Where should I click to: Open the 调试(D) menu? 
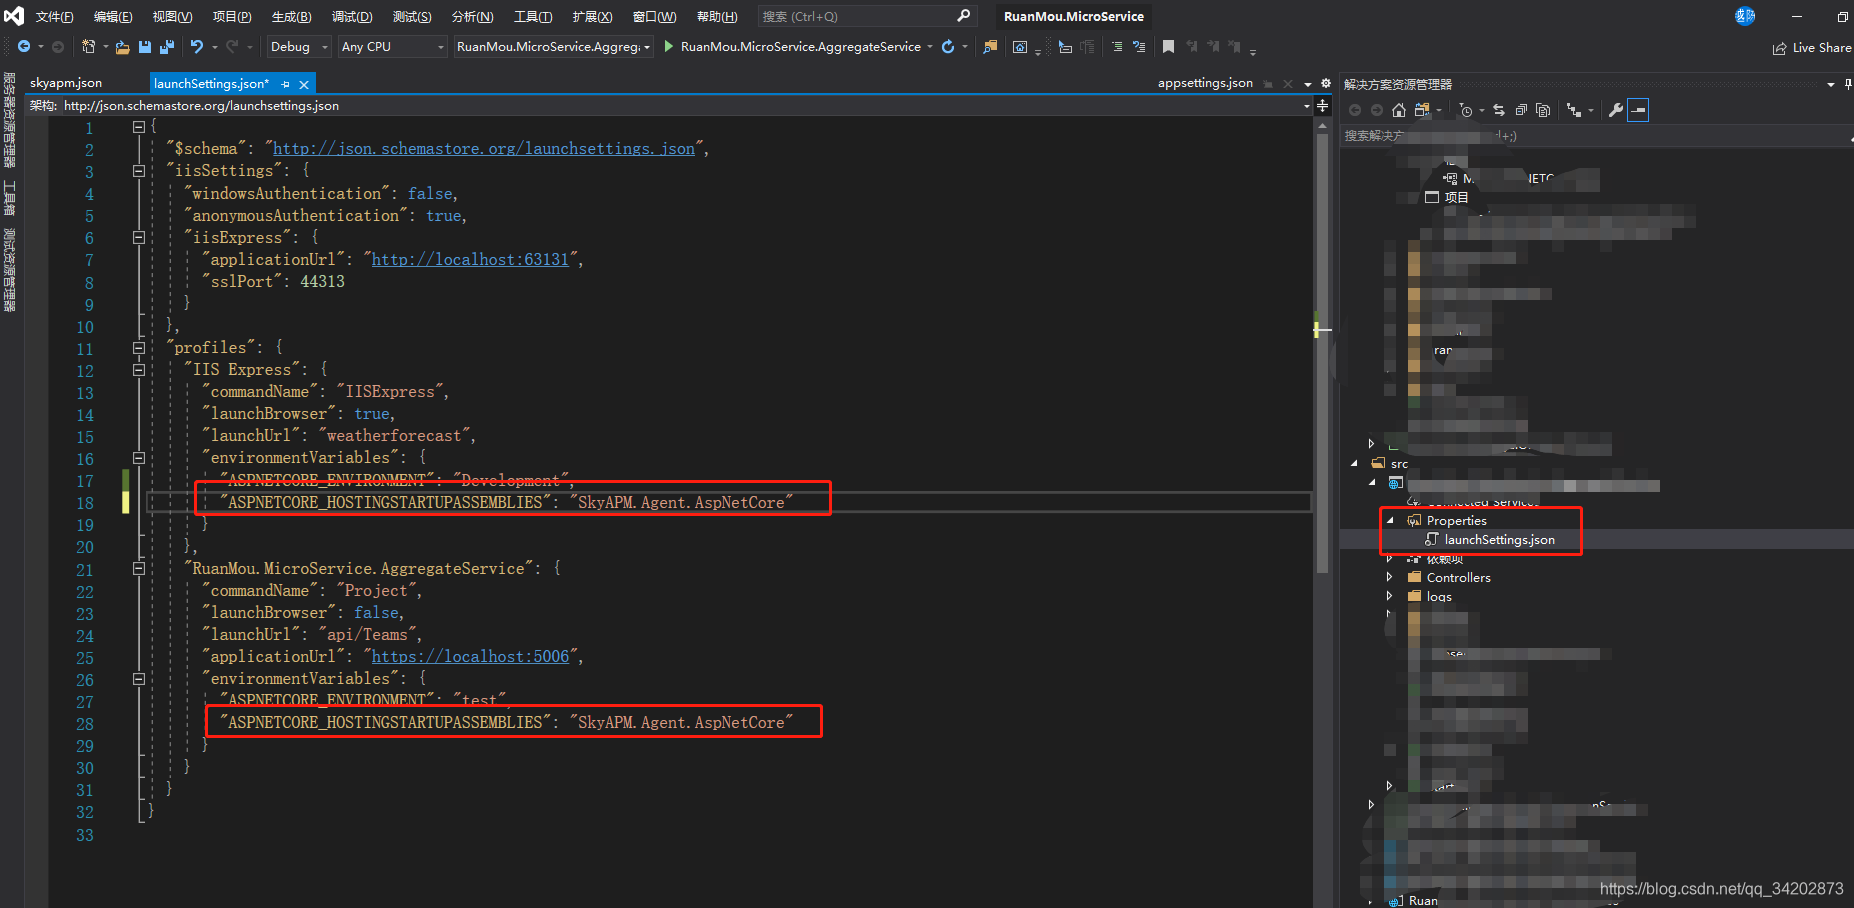[x=352, y=16]
